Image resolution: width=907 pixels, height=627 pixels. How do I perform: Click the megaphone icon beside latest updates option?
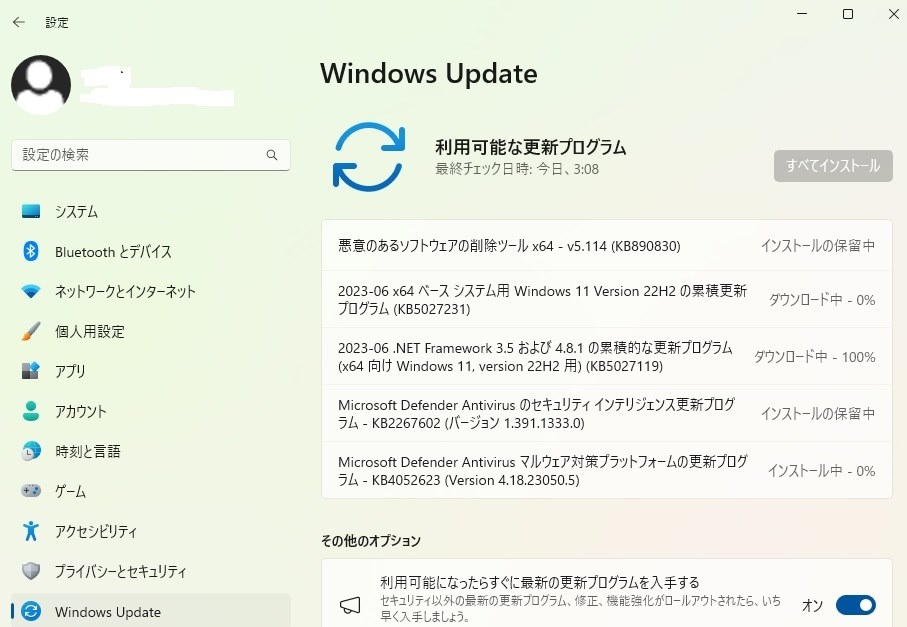tap(350, 605)
